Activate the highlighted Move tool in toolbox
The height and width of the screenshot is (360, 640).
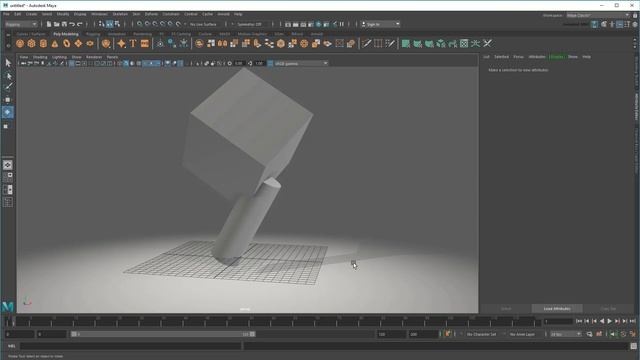click(x=8, y=112)
